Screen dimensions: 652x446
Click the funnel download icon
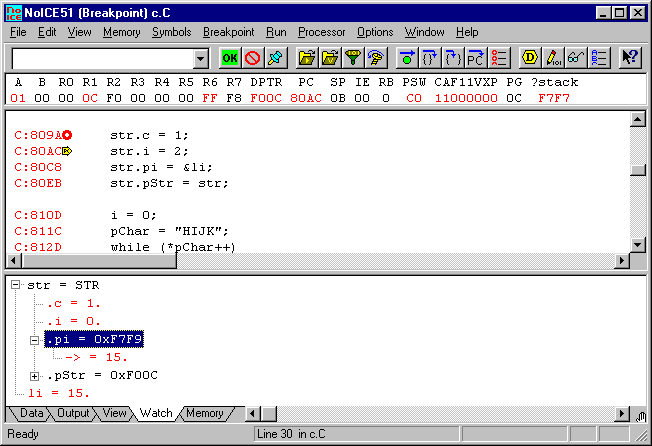click(353, 58)
